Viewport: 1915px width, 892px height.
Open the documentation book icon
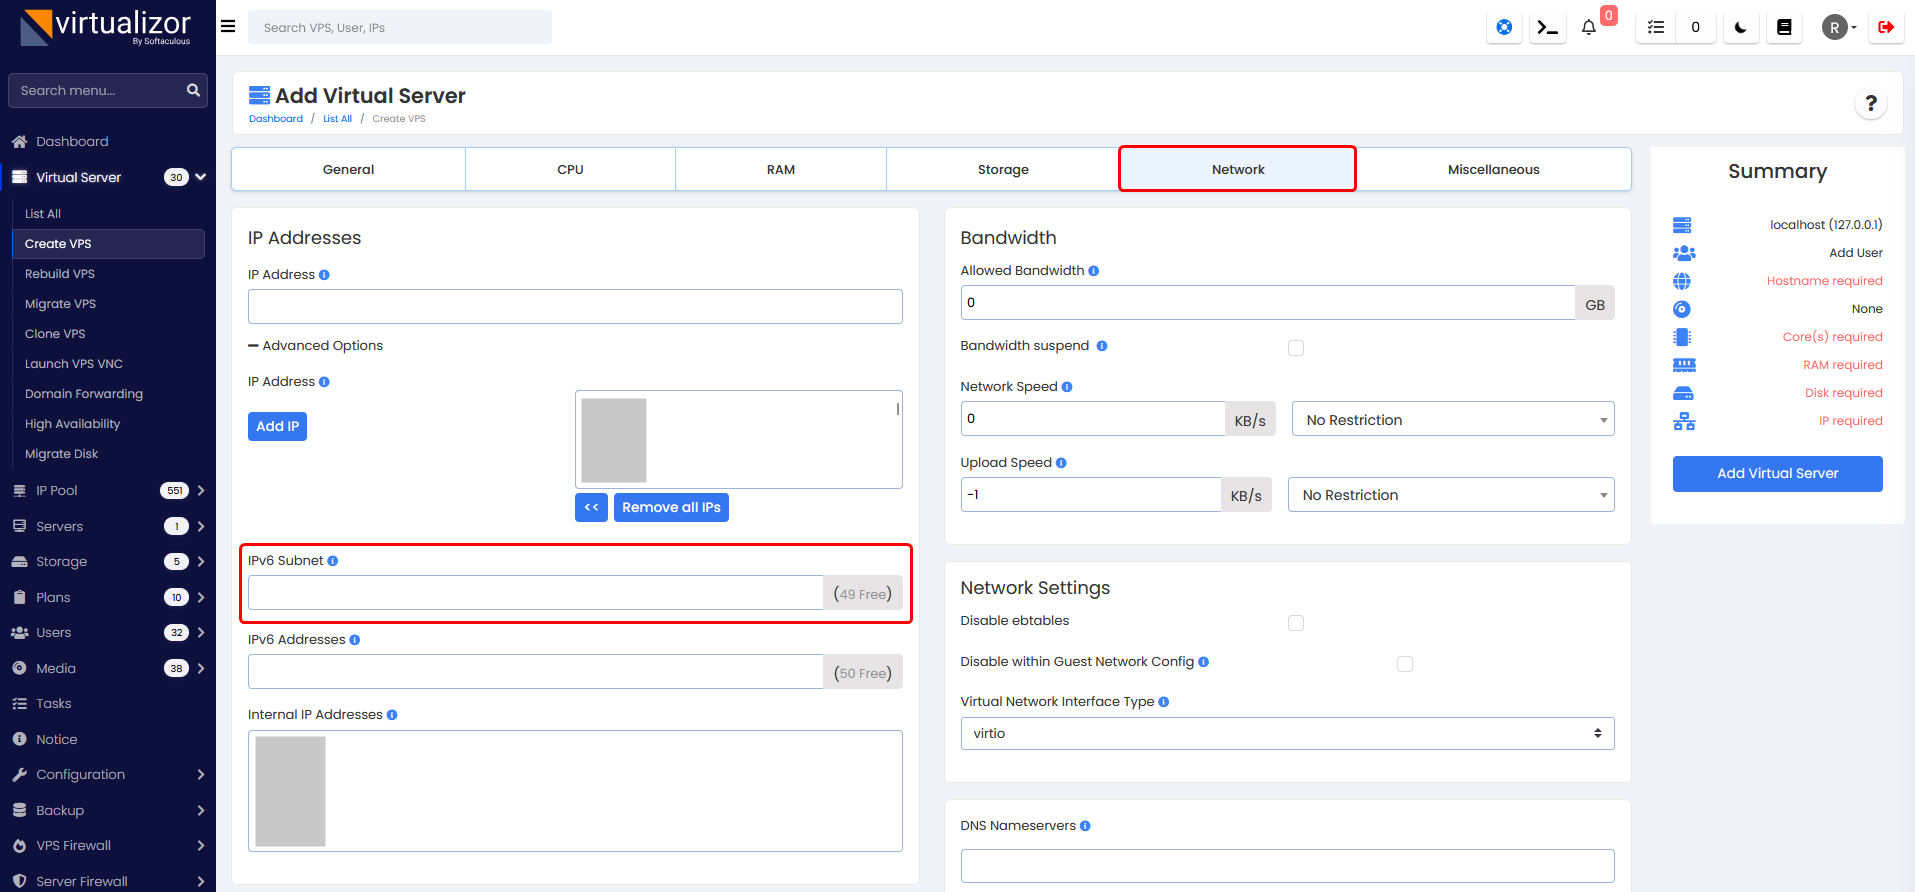pyautogui.click(x=1783, y=28)
